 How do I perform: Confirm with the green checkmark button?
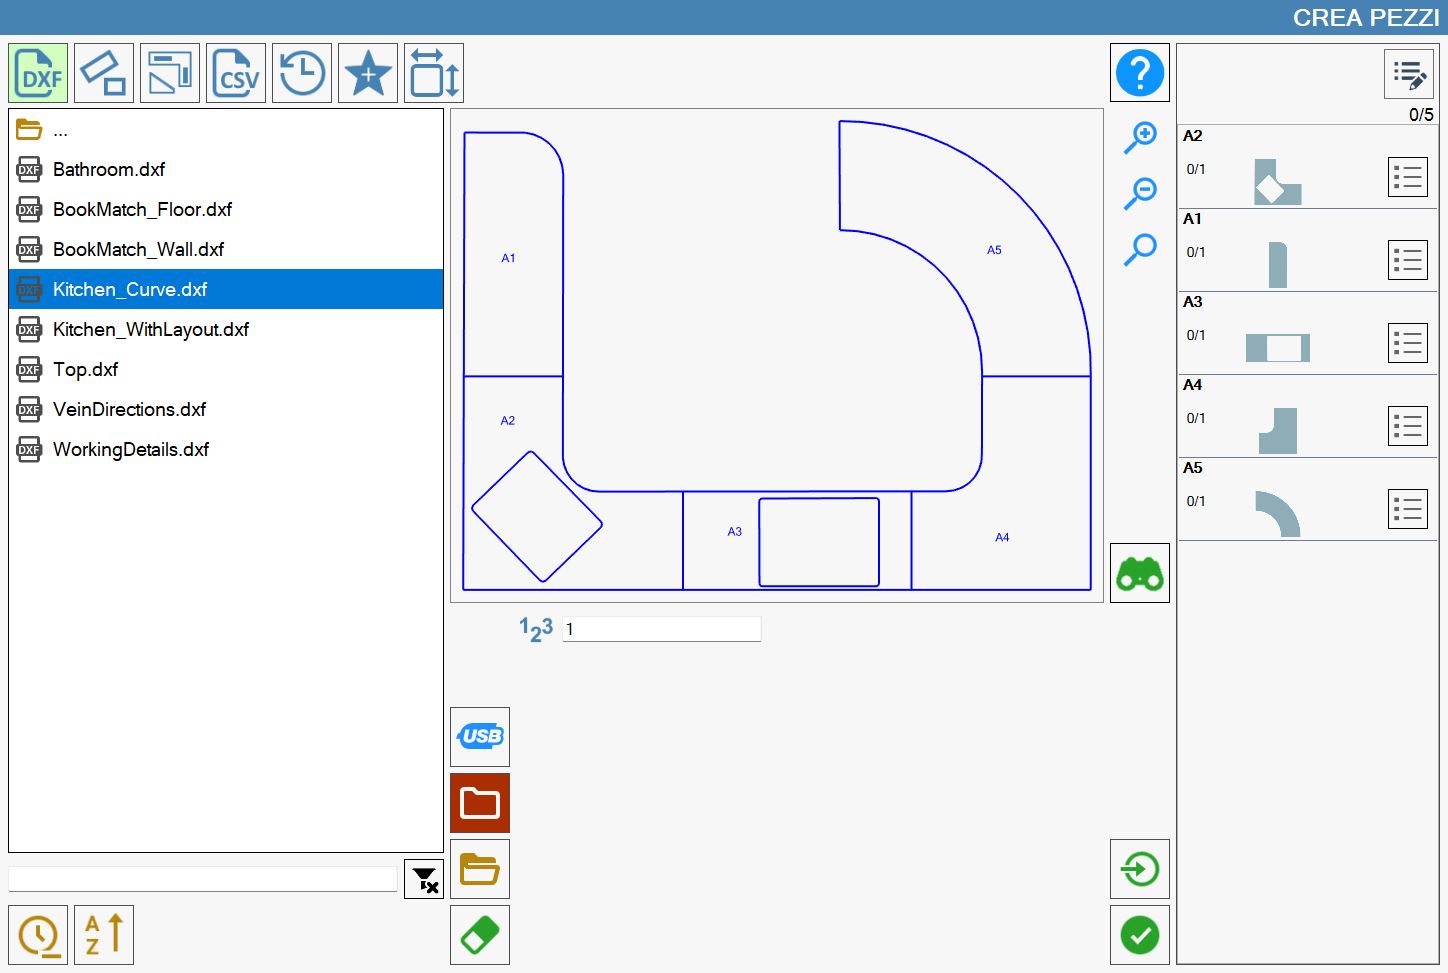point(1140,935)
